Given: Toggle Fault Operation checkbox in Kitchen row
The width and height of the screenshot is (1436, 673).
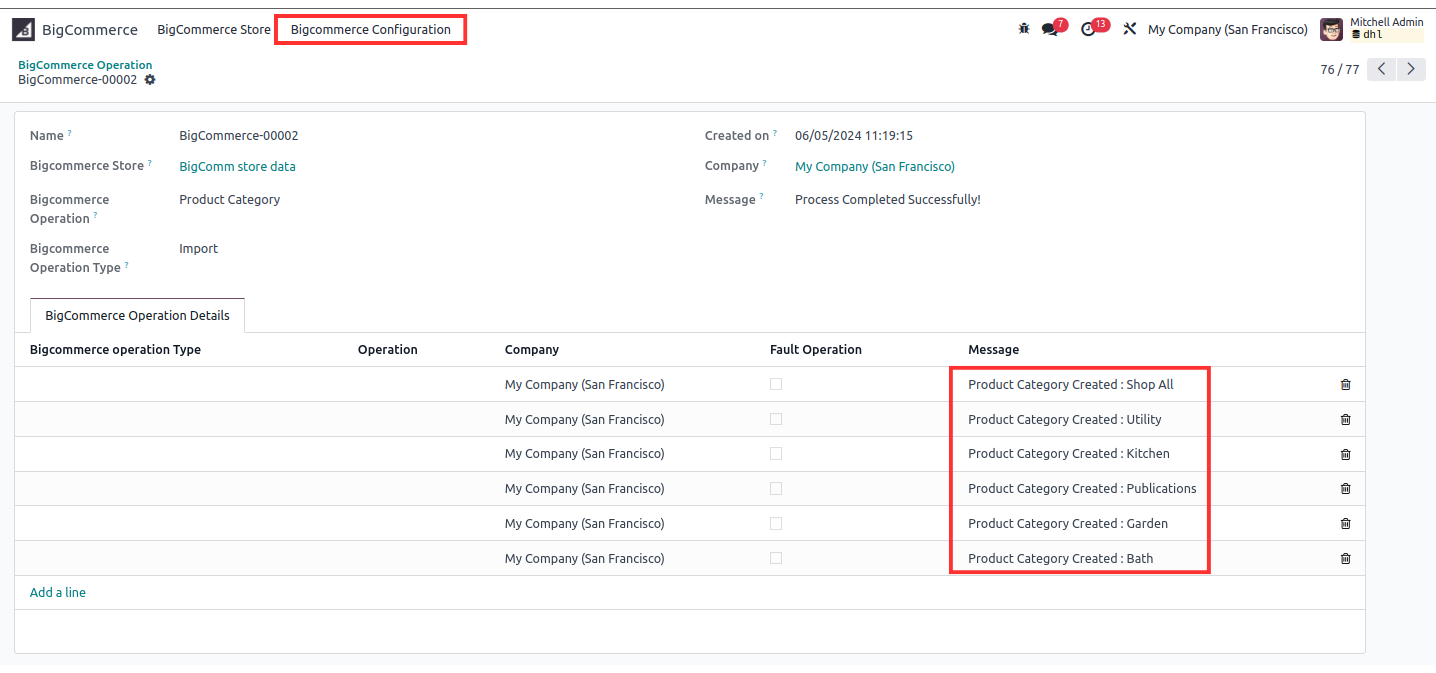Looking at the screenshot, I should 776,453.
